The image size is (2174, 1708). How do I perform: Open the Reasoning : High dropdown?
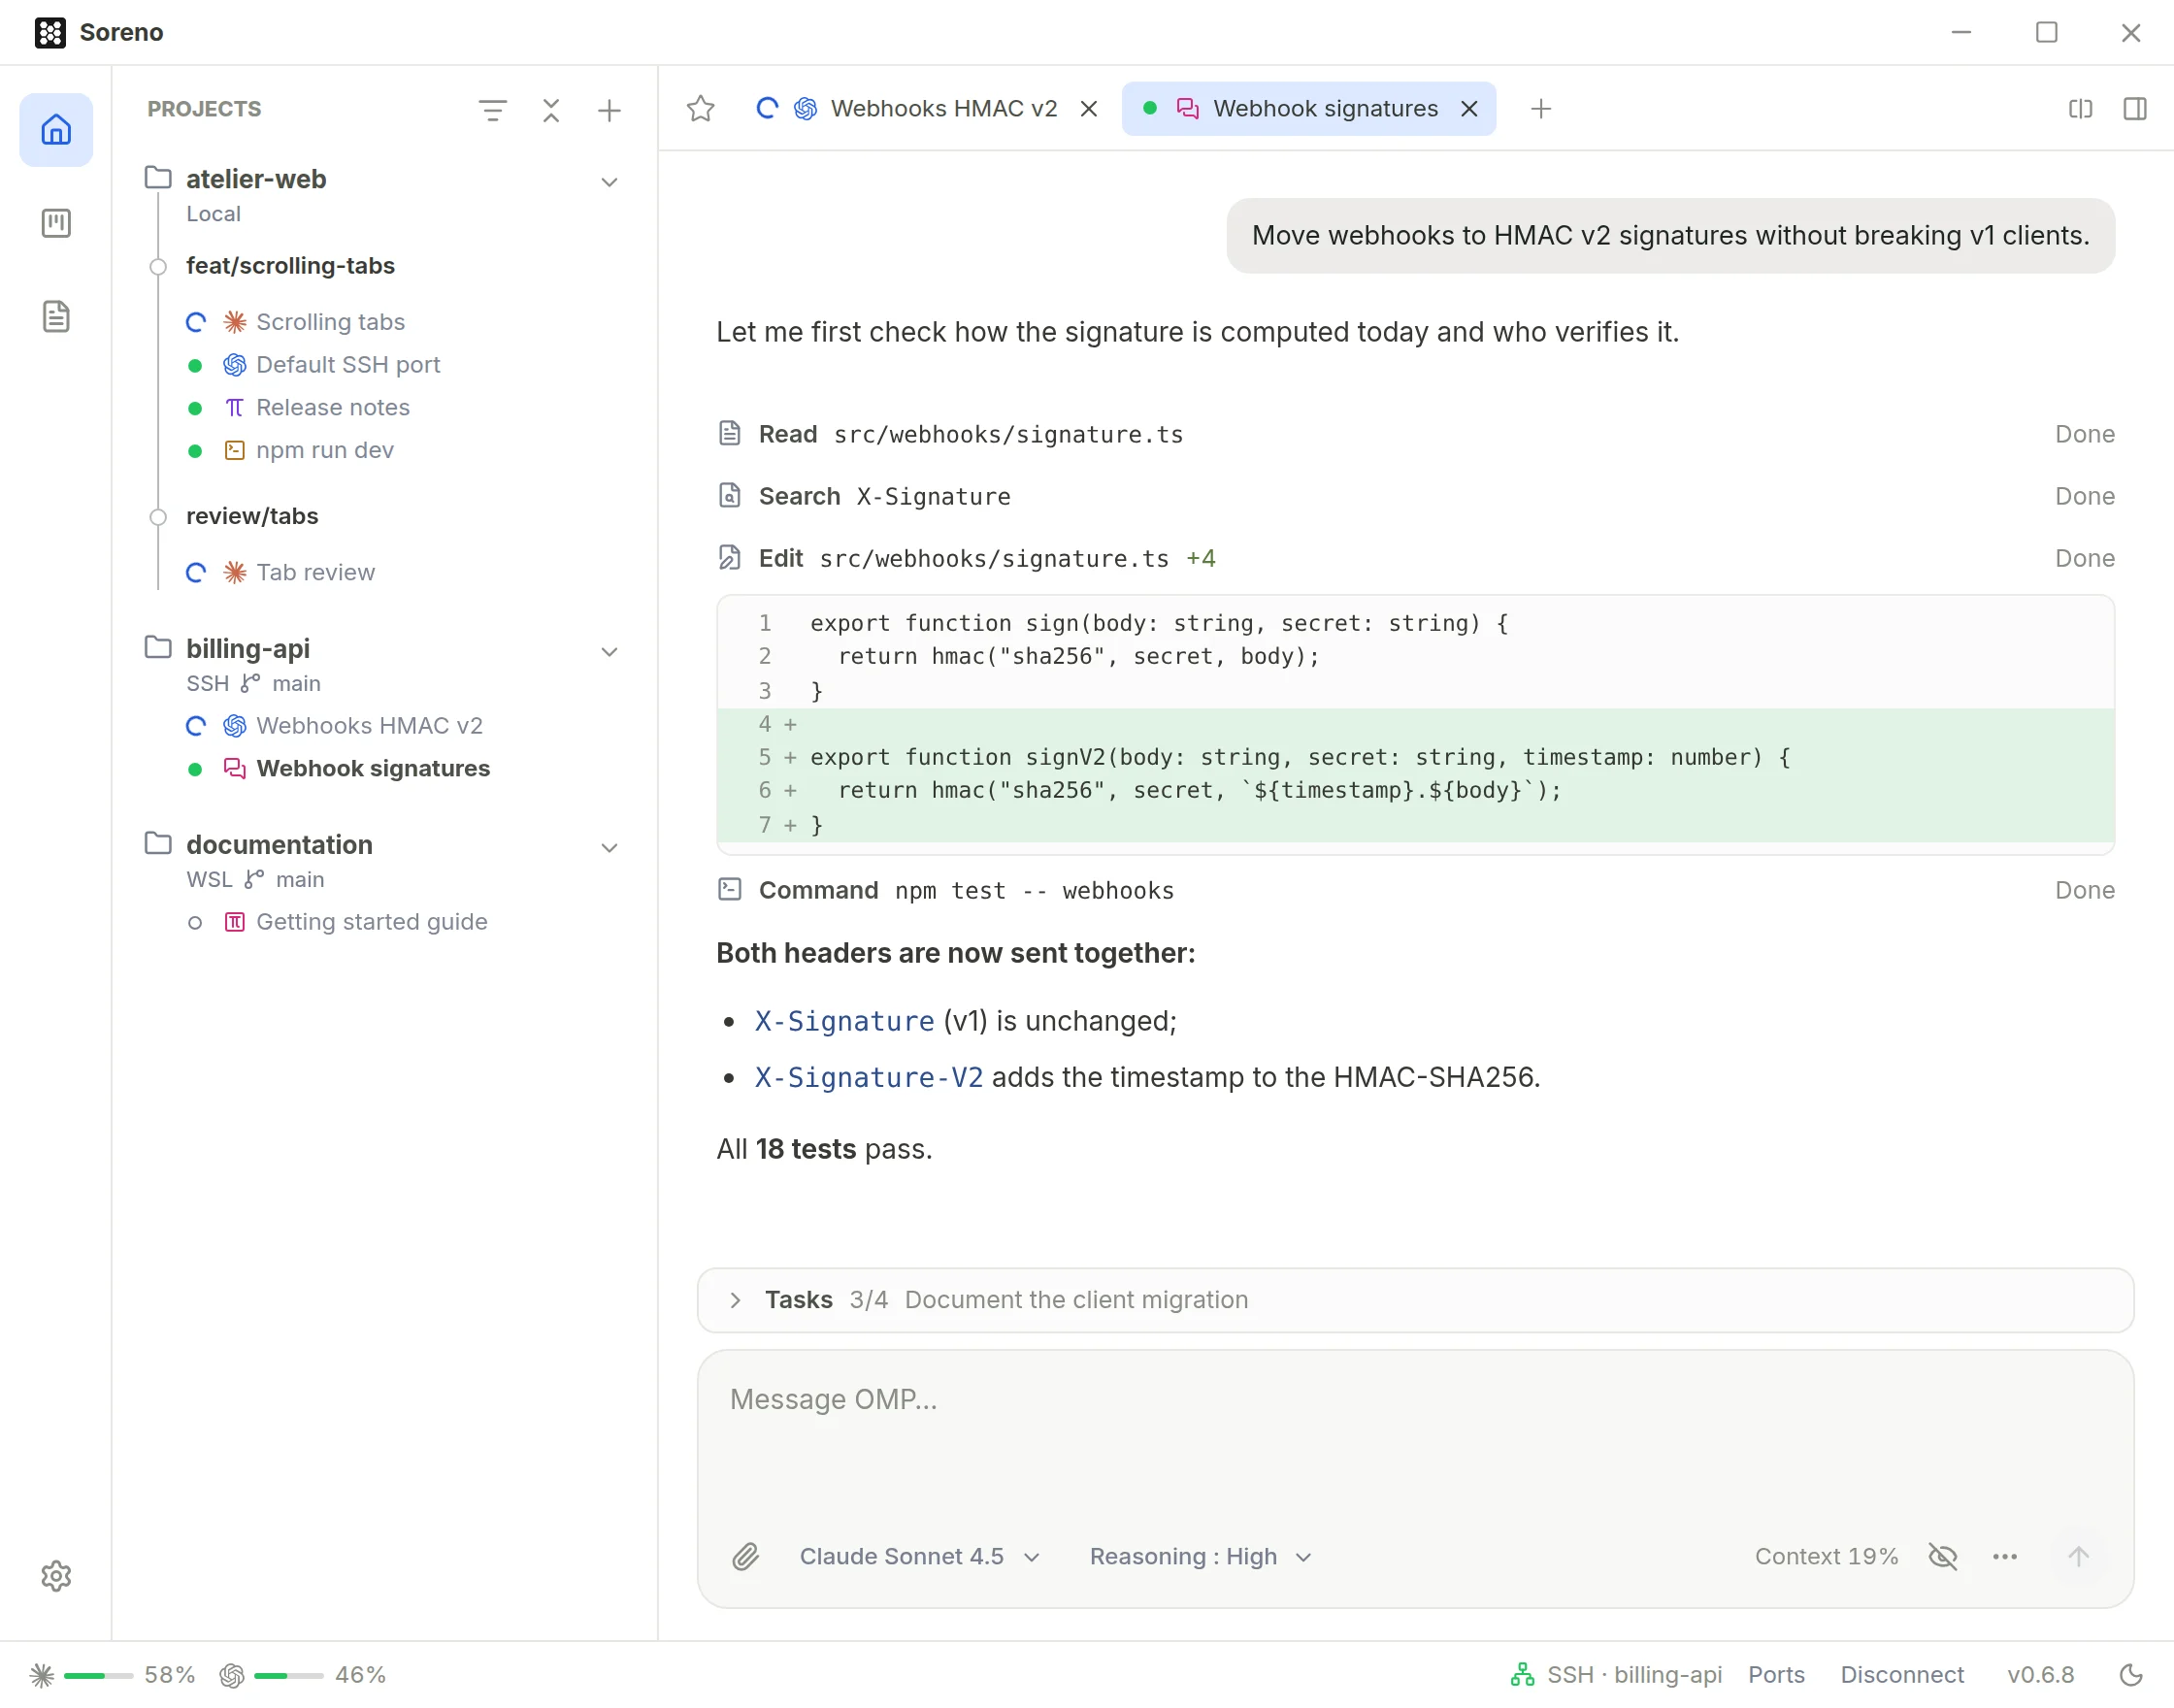click(1200, 1557)
